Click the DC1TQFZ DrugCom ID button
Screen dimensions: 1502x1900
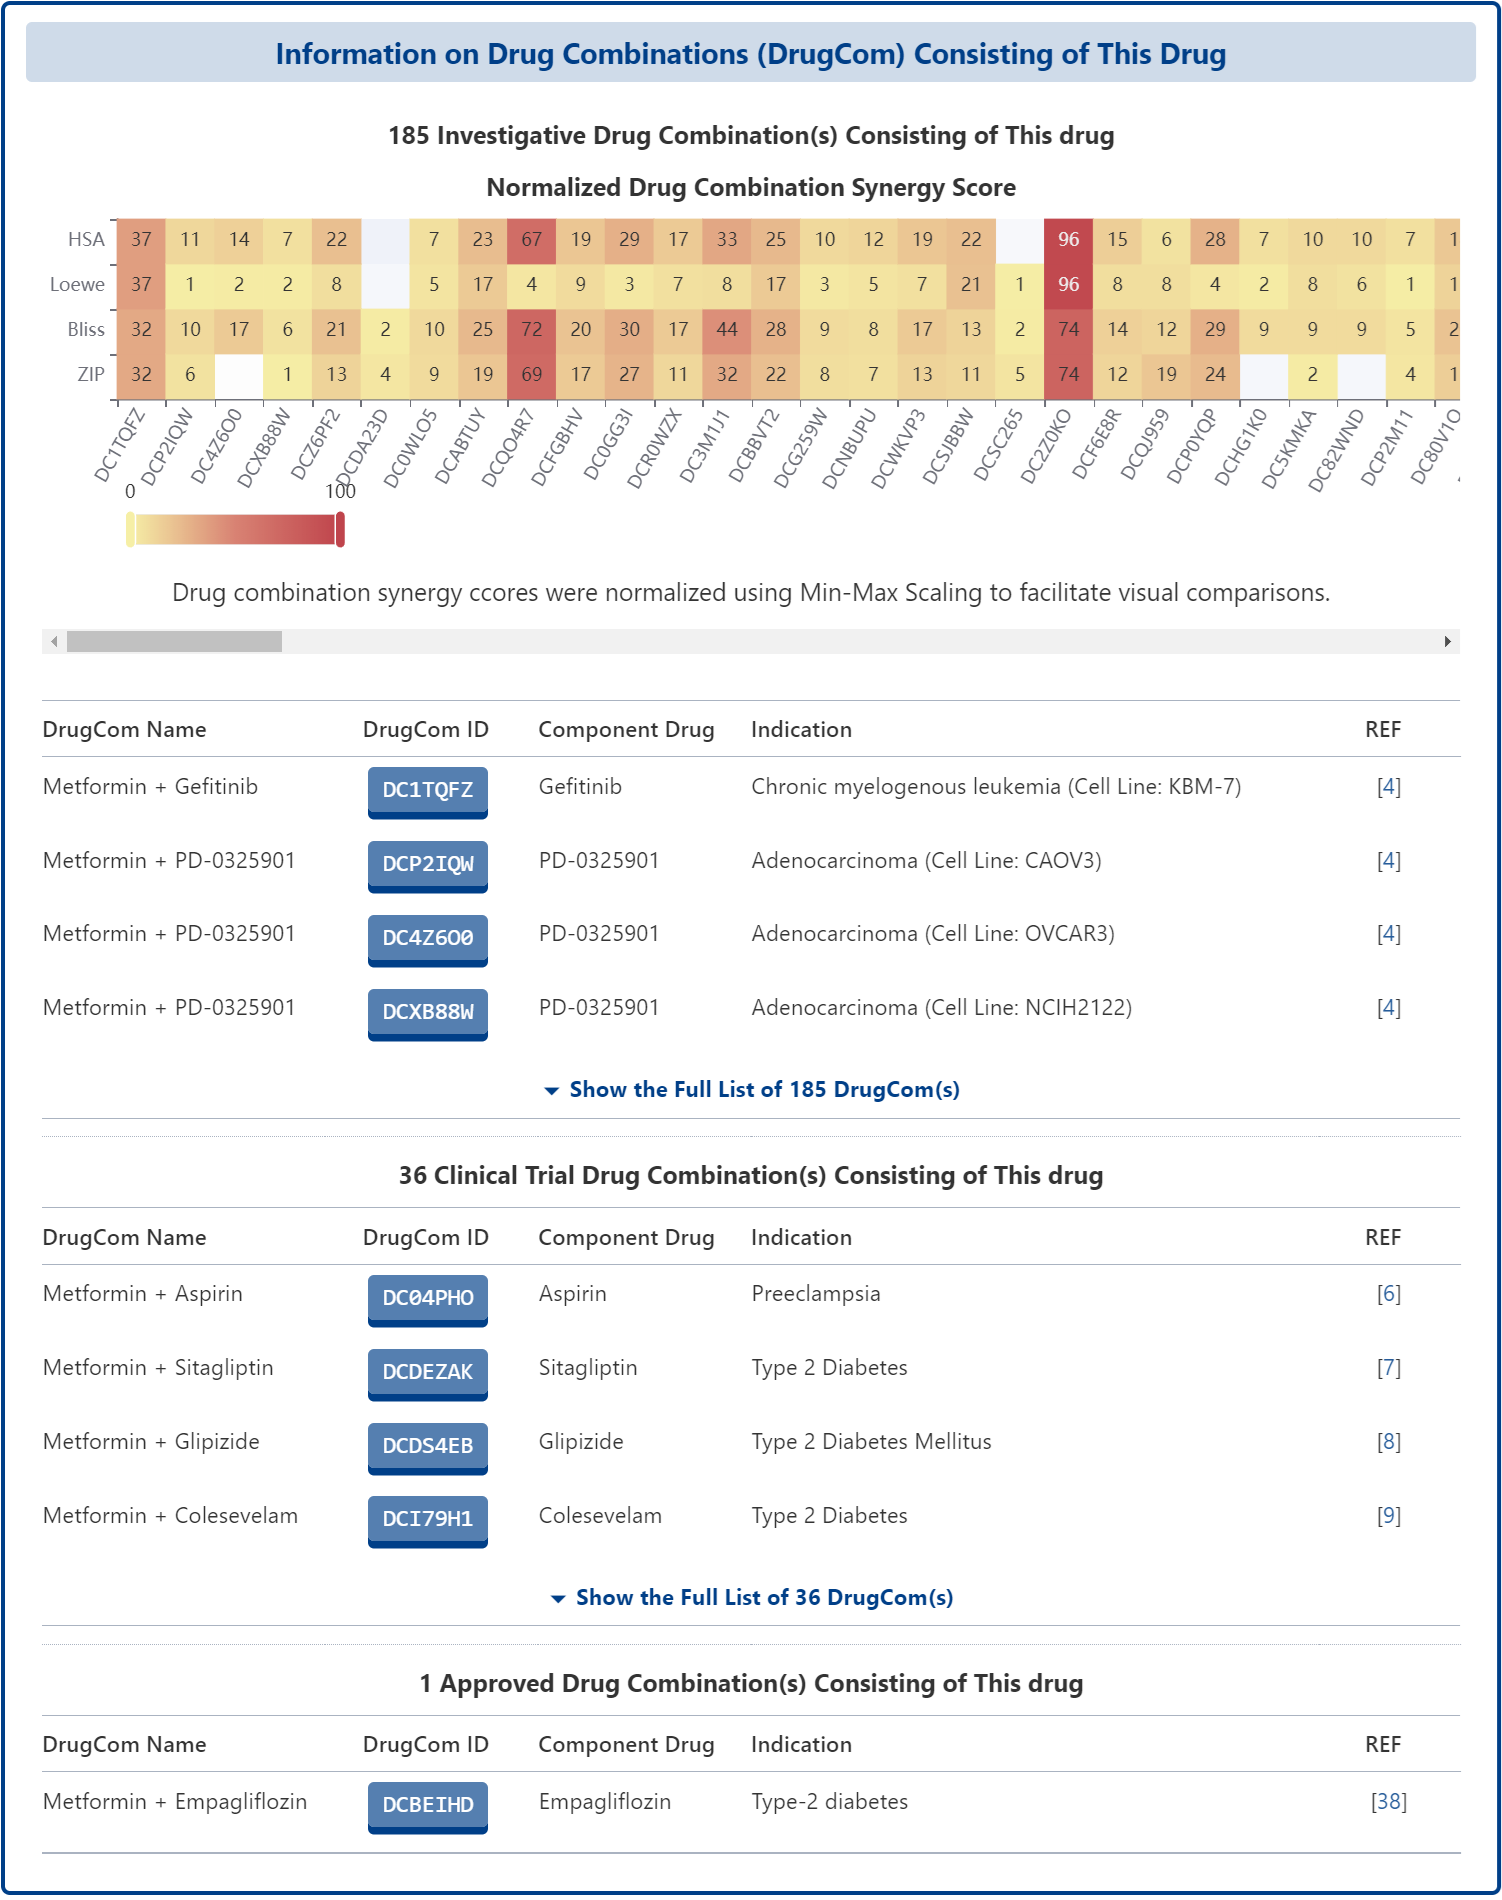point(427,790)
